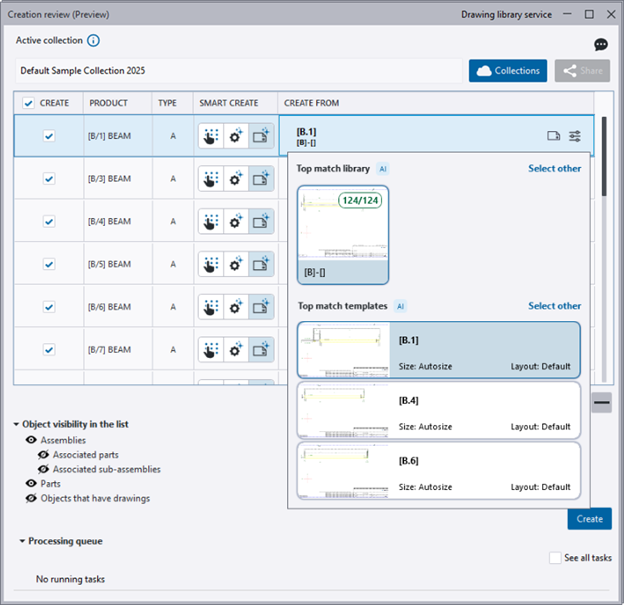Choose the [B.1] template card
Image resolution: width=624 pixels, height=605 pixels.
439,350
